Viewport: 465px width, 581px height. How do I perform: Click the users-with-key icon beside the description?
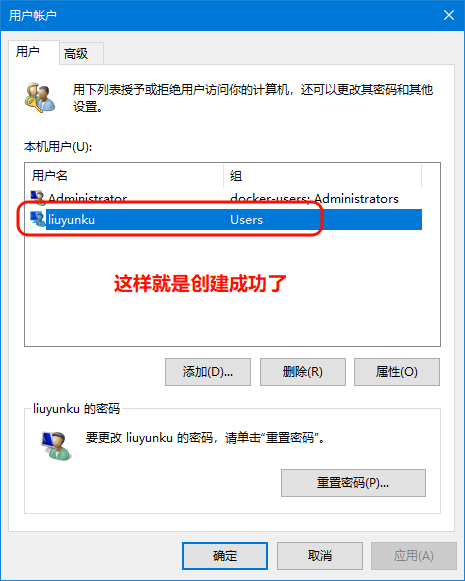click(x=40, y=98)
